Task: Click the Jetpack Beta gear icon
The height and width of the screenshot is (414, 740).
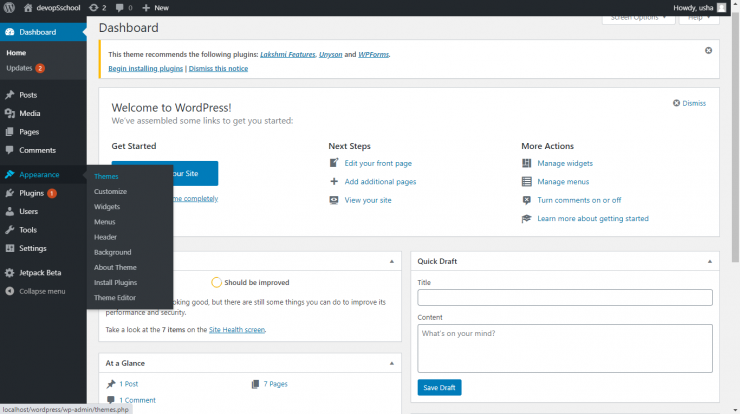Action: (x=9, y=273)
